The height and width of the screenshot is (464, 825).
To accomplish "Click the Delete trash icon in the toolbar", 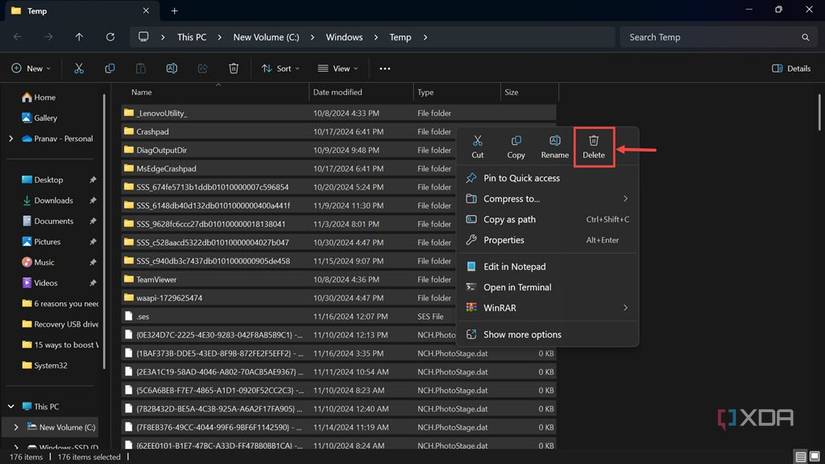I will 234,68.
